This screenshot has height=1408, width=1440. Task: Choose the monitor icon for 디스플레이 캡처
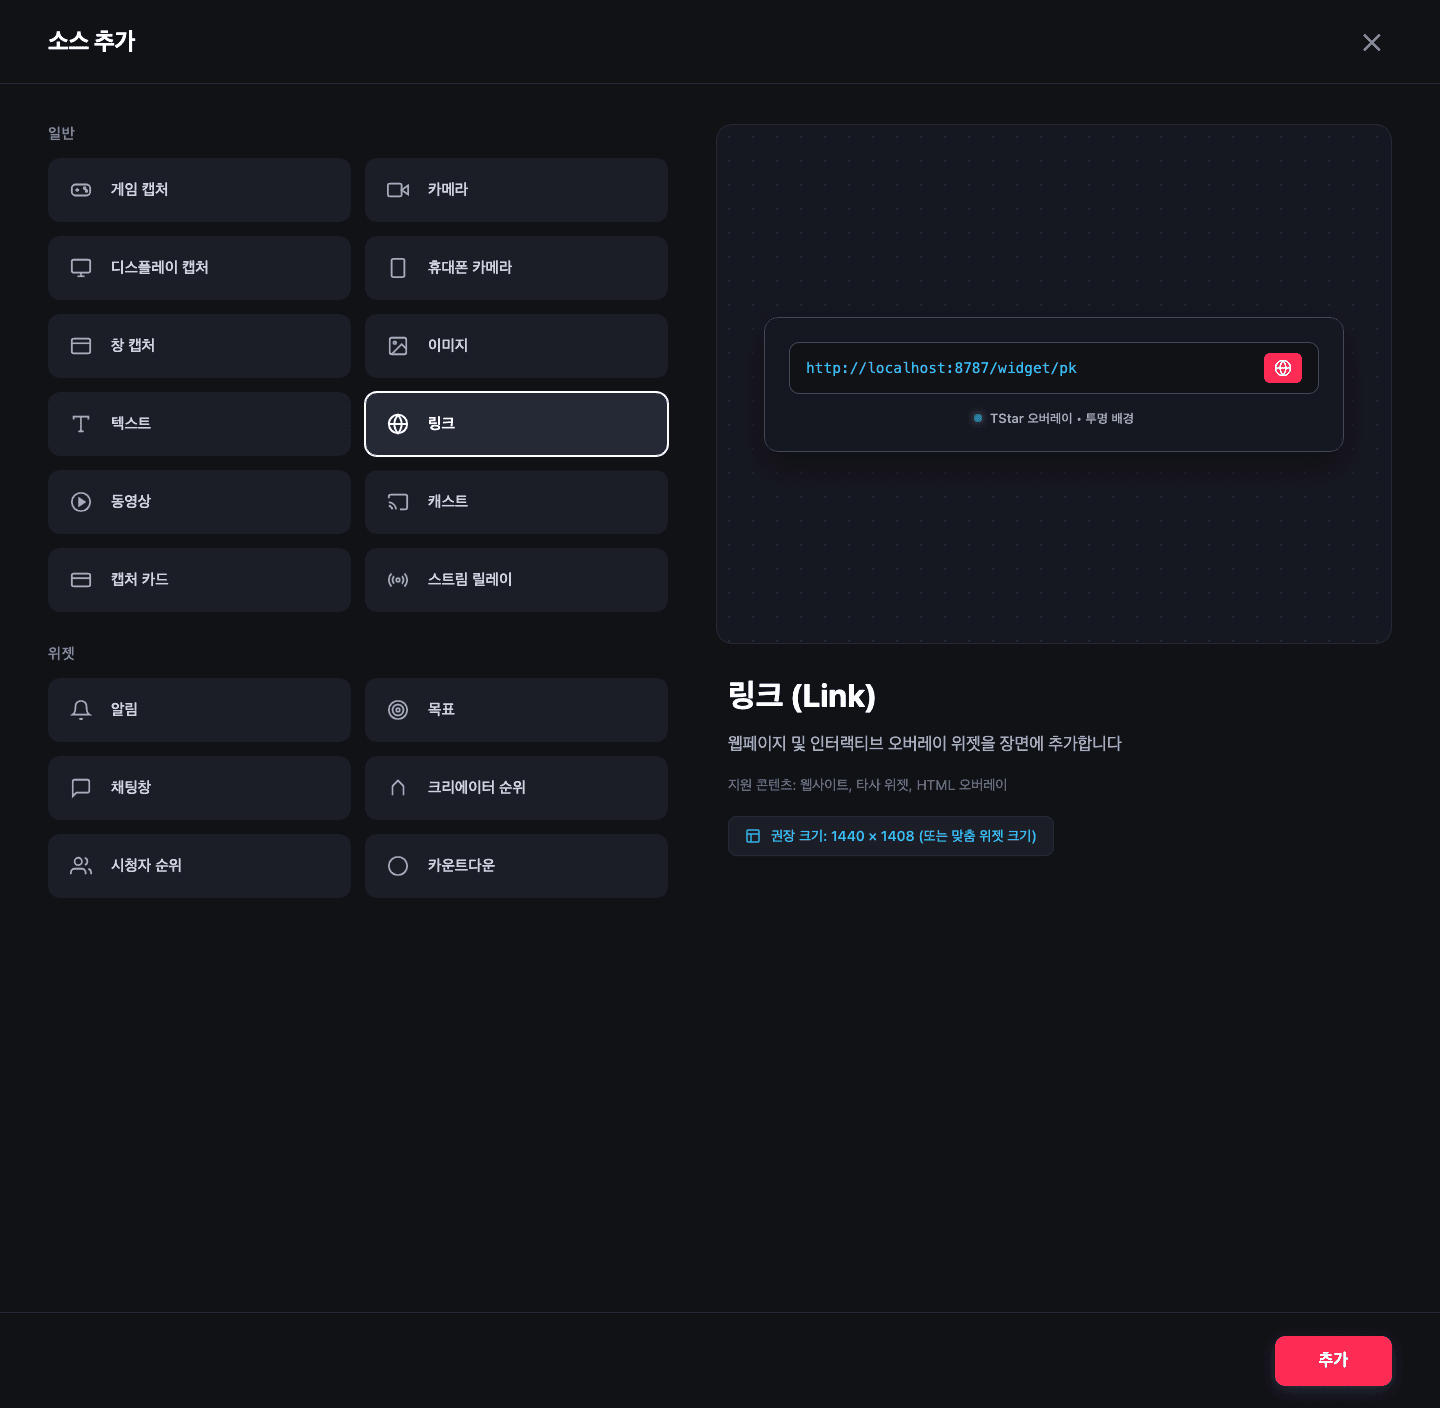point(81,268)
